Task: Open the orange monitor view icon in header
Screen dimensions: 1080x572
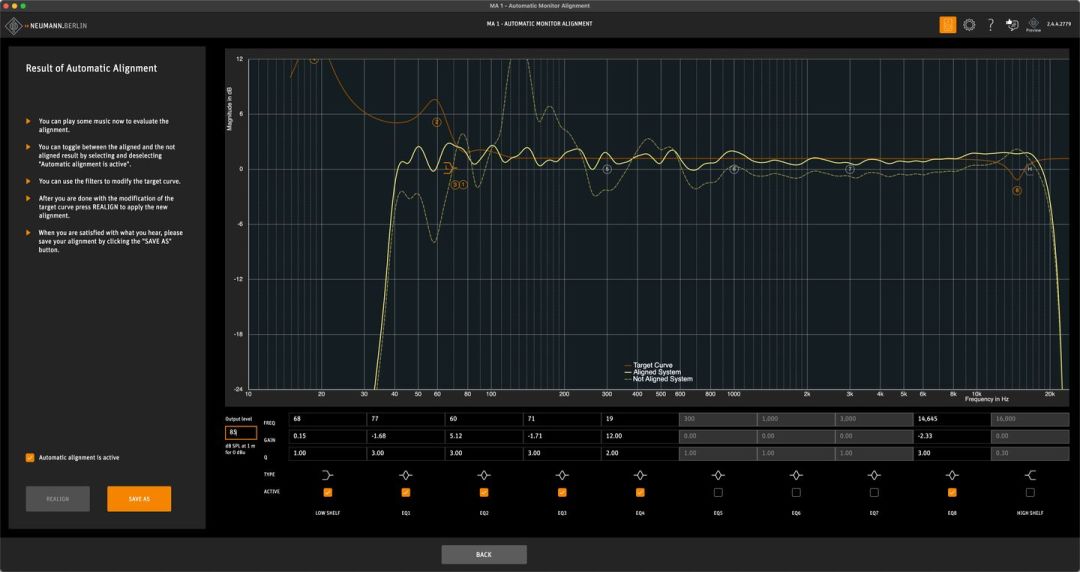Action: 948,25
